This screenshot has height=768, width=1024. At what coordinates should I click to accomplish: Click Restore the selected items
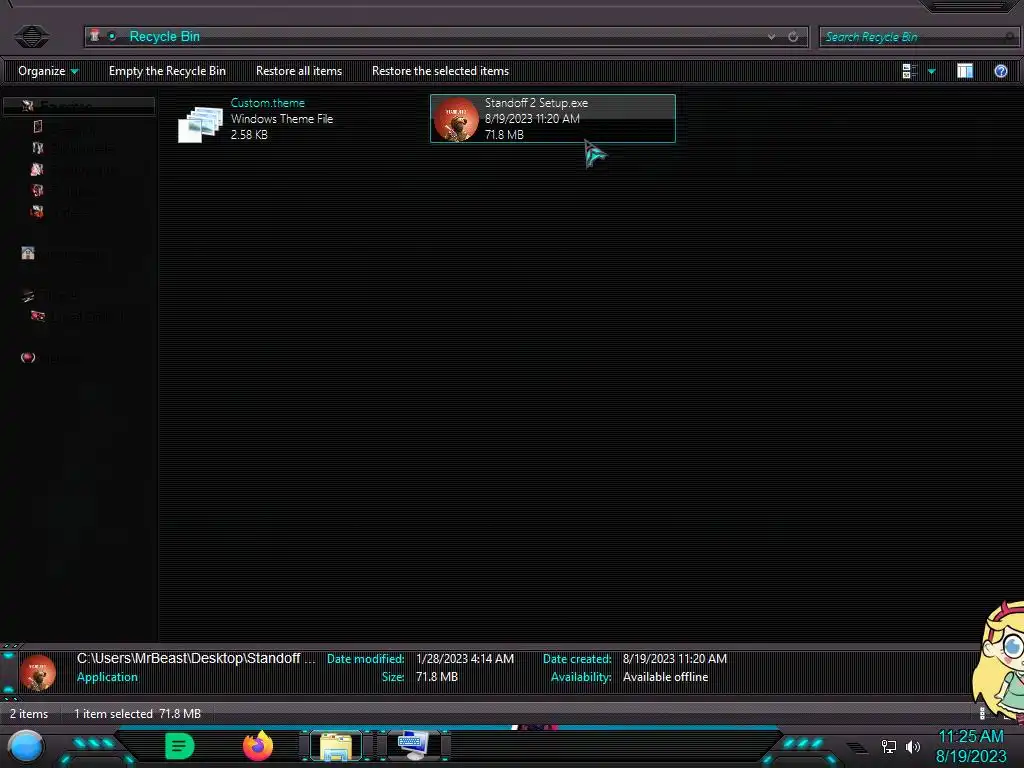[x=440, y=71]
